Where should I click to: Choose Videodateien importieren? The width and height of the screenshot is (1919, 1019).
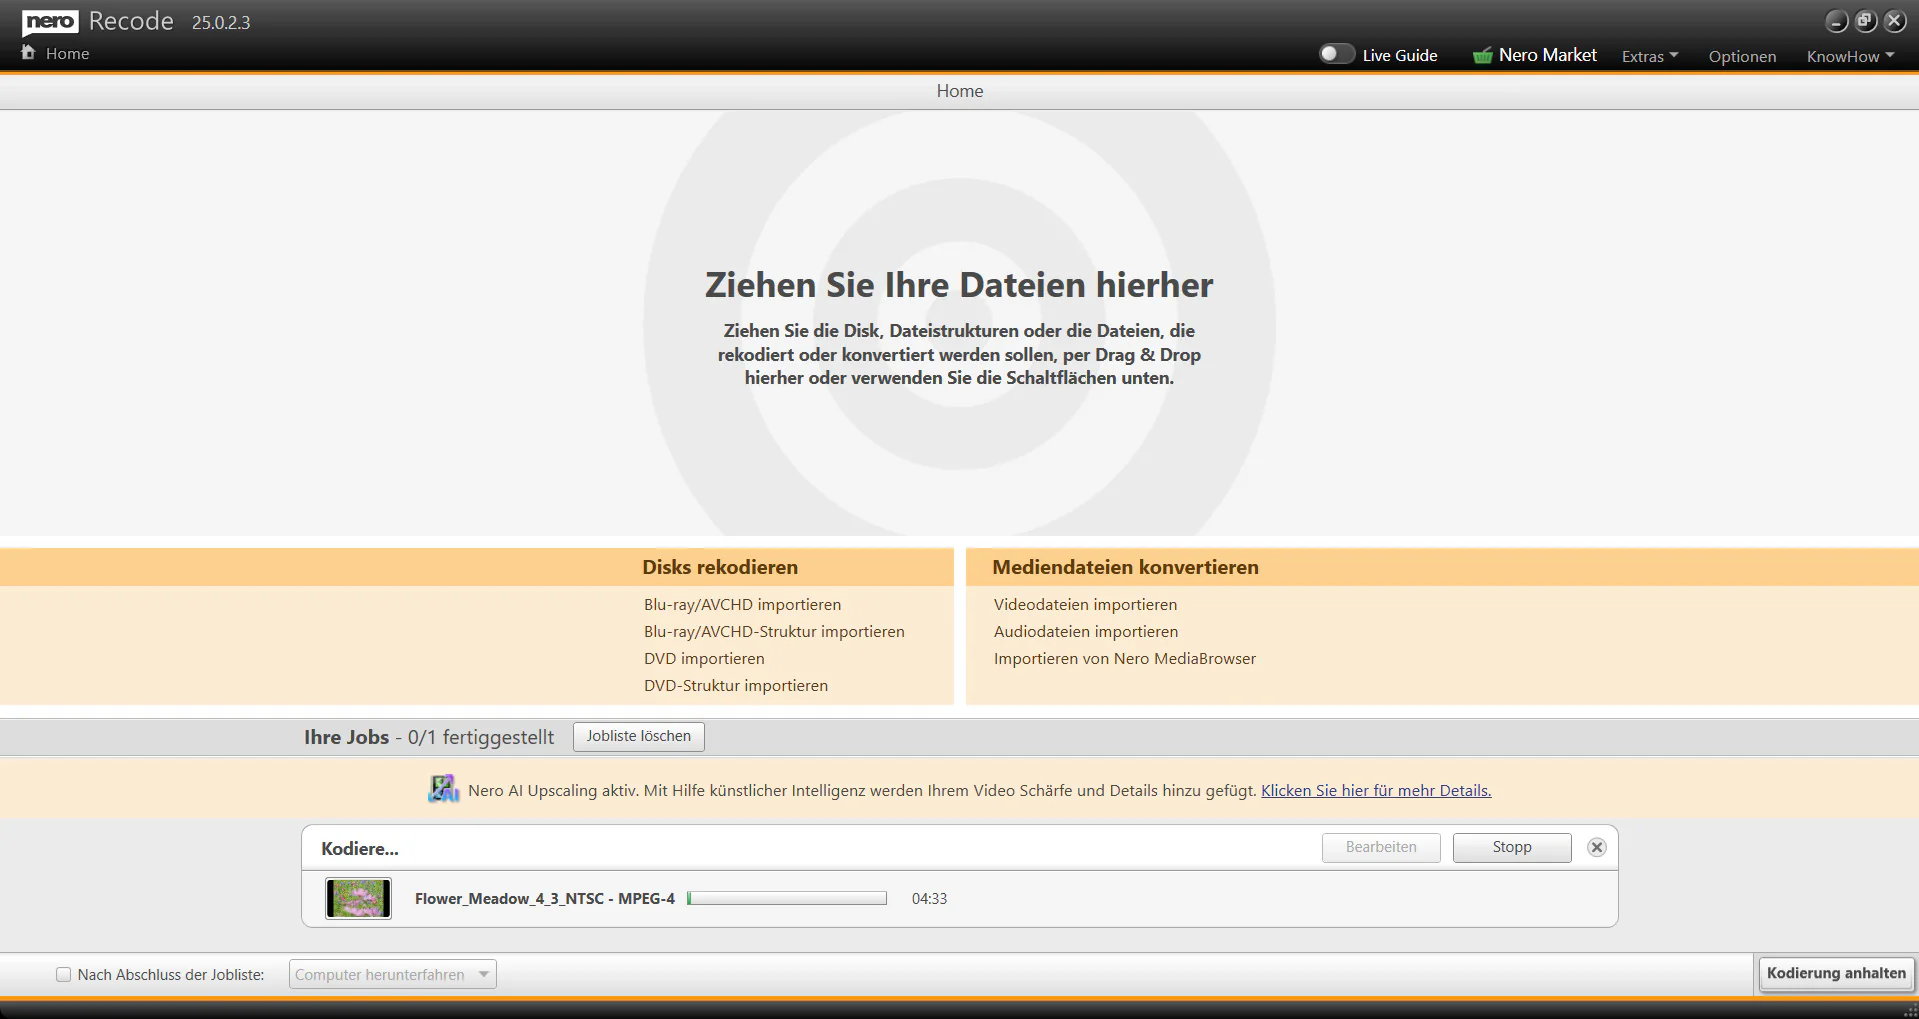coord(1085,604)
